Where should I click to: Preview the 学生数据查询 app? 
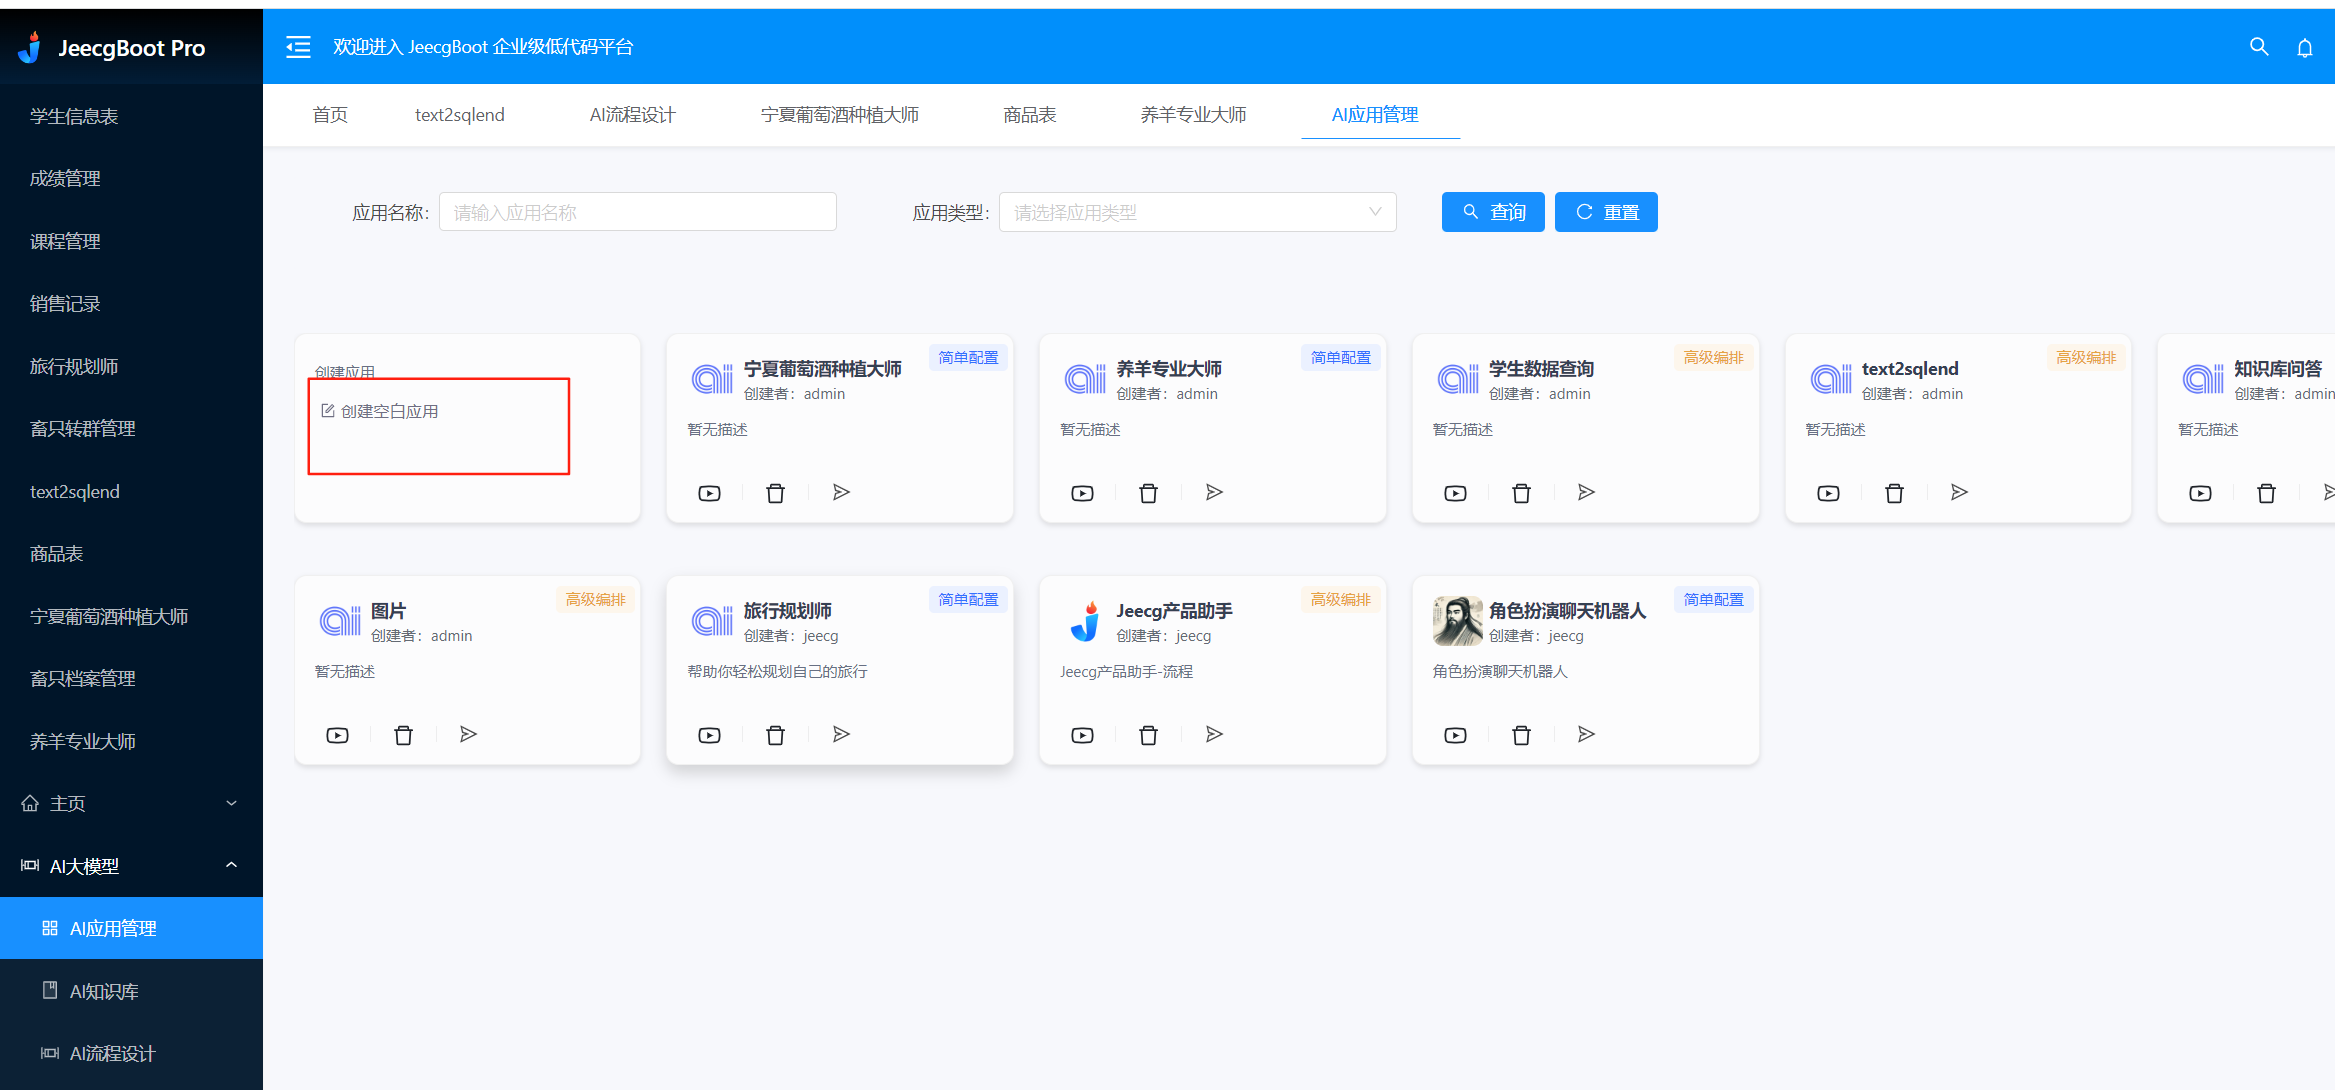click(1455, 493)
